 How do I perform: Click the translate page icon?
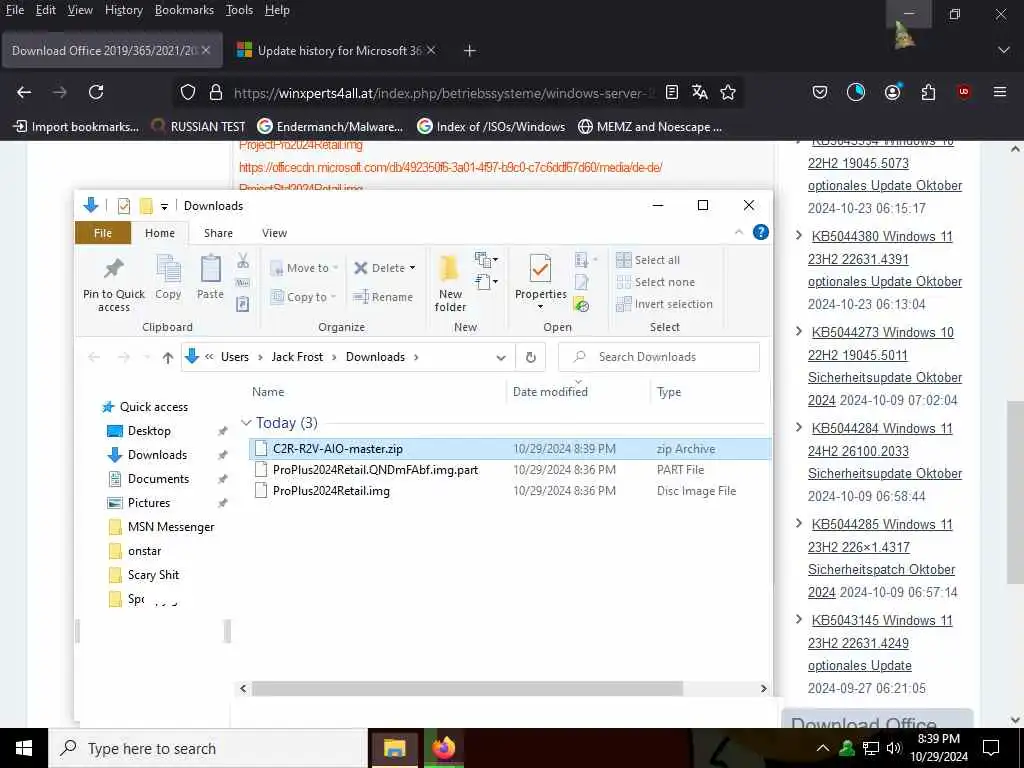tap(699, 92)
